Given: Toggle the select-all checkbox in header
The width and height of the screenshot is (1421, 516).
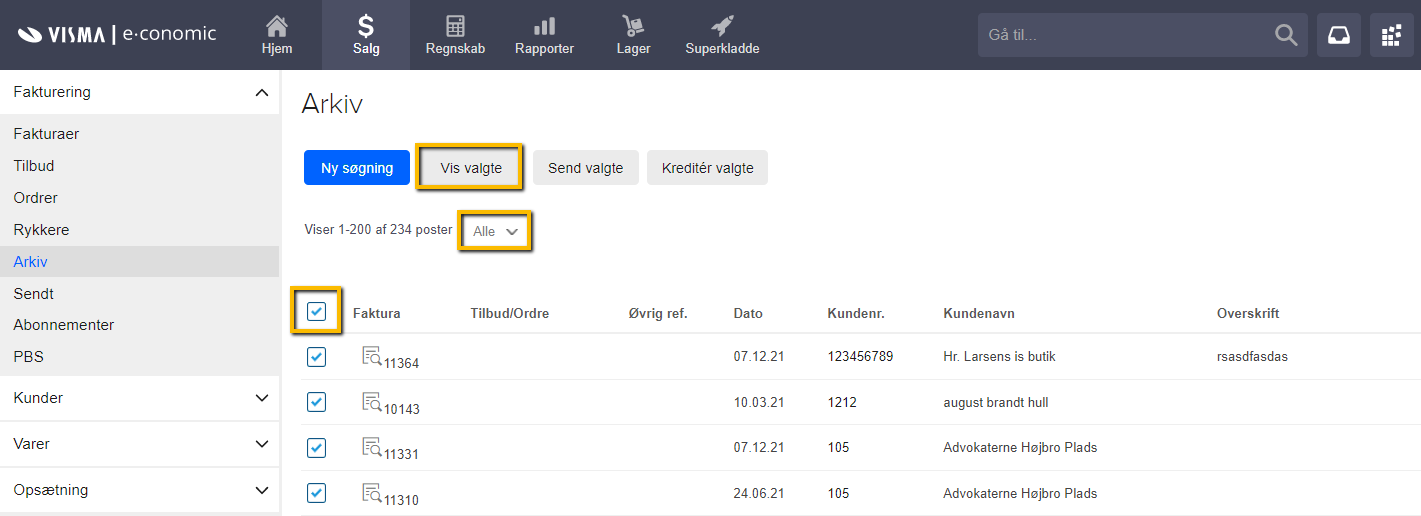Looking at the screenshot, I should [x=316, y=311].
